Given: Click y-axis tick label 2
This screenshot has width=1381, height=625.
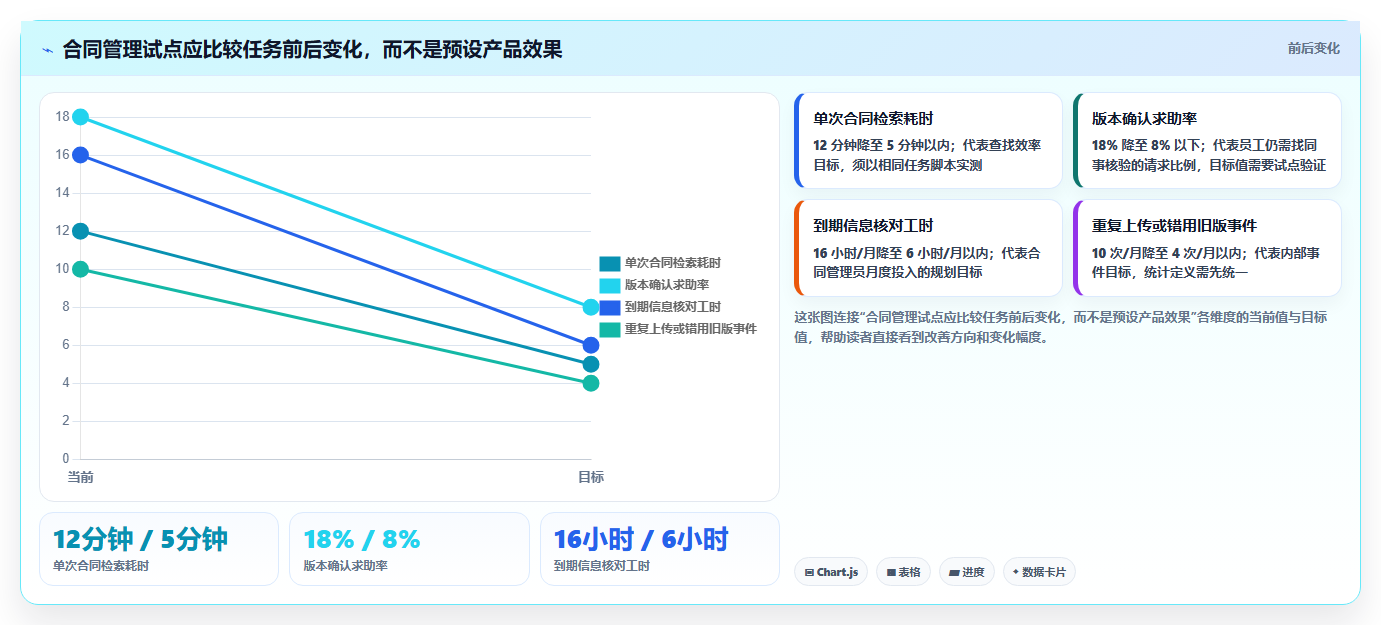Looking at the screenshot, I should point(66,421).
